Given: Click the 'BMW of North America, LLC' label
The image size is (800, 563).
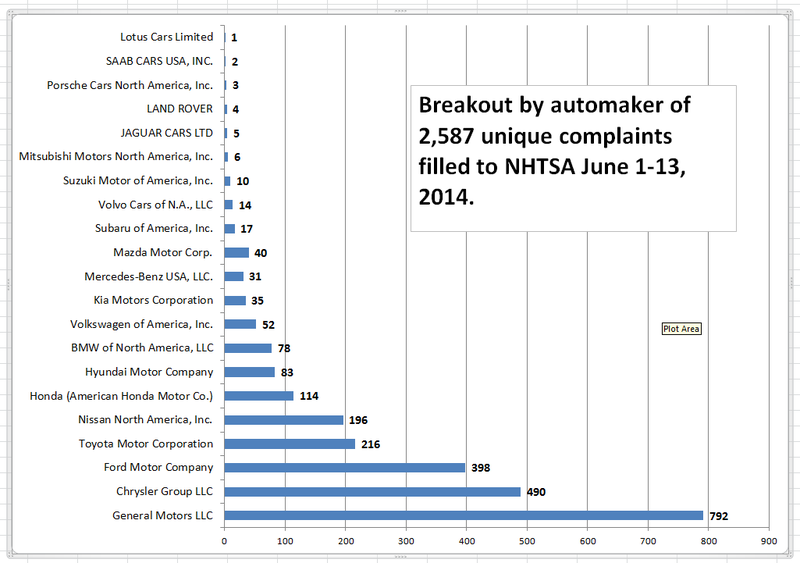Looking at the screenshot, I should [142, 348].
